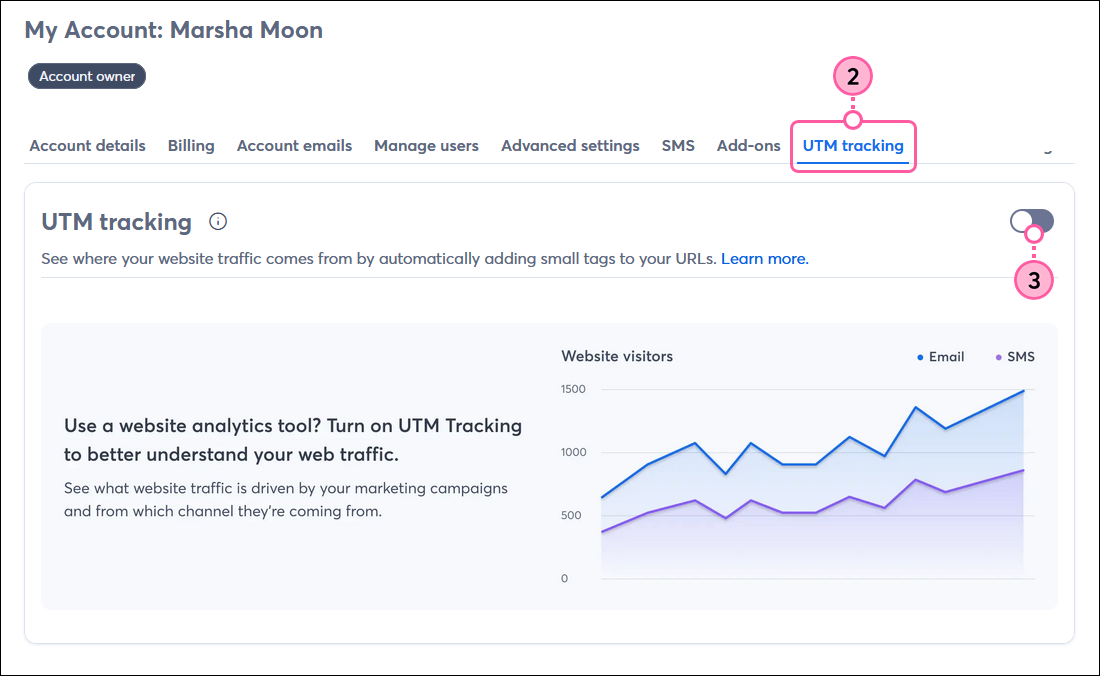Open the Add-ons section
Screen dimensions: 1100x676
tap(748, 145)
